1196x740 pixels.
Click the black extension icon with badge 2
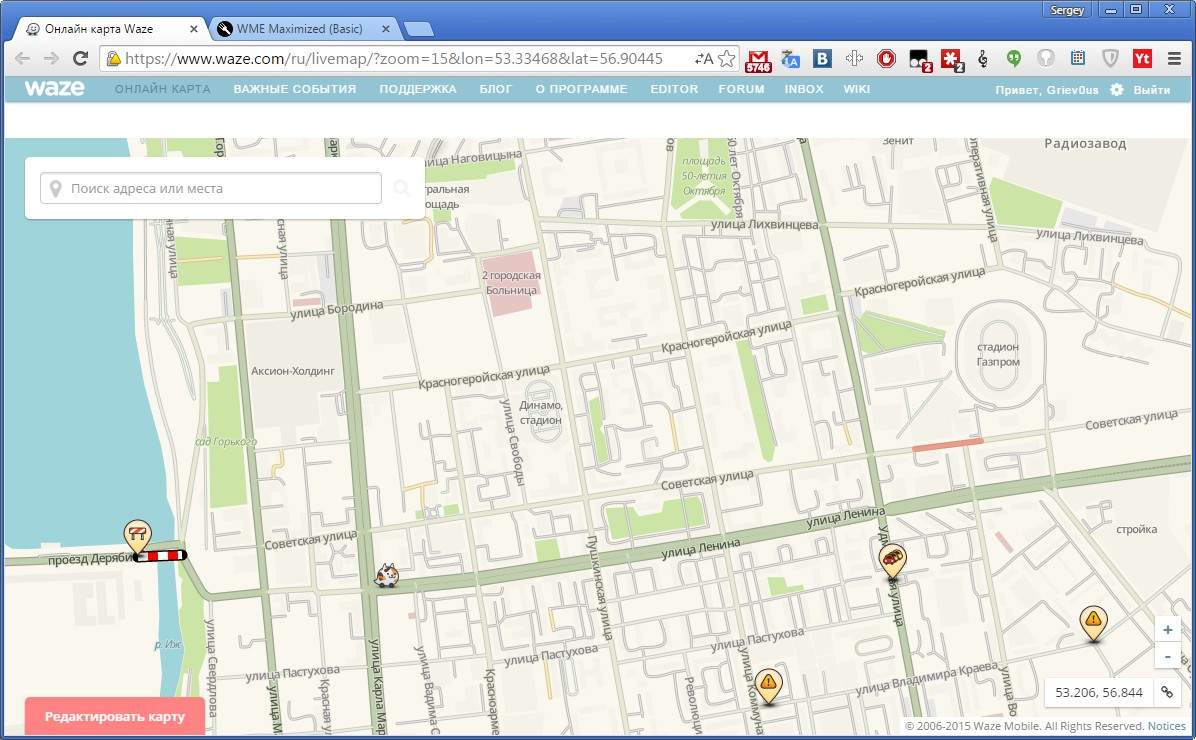tap(920, 60)
